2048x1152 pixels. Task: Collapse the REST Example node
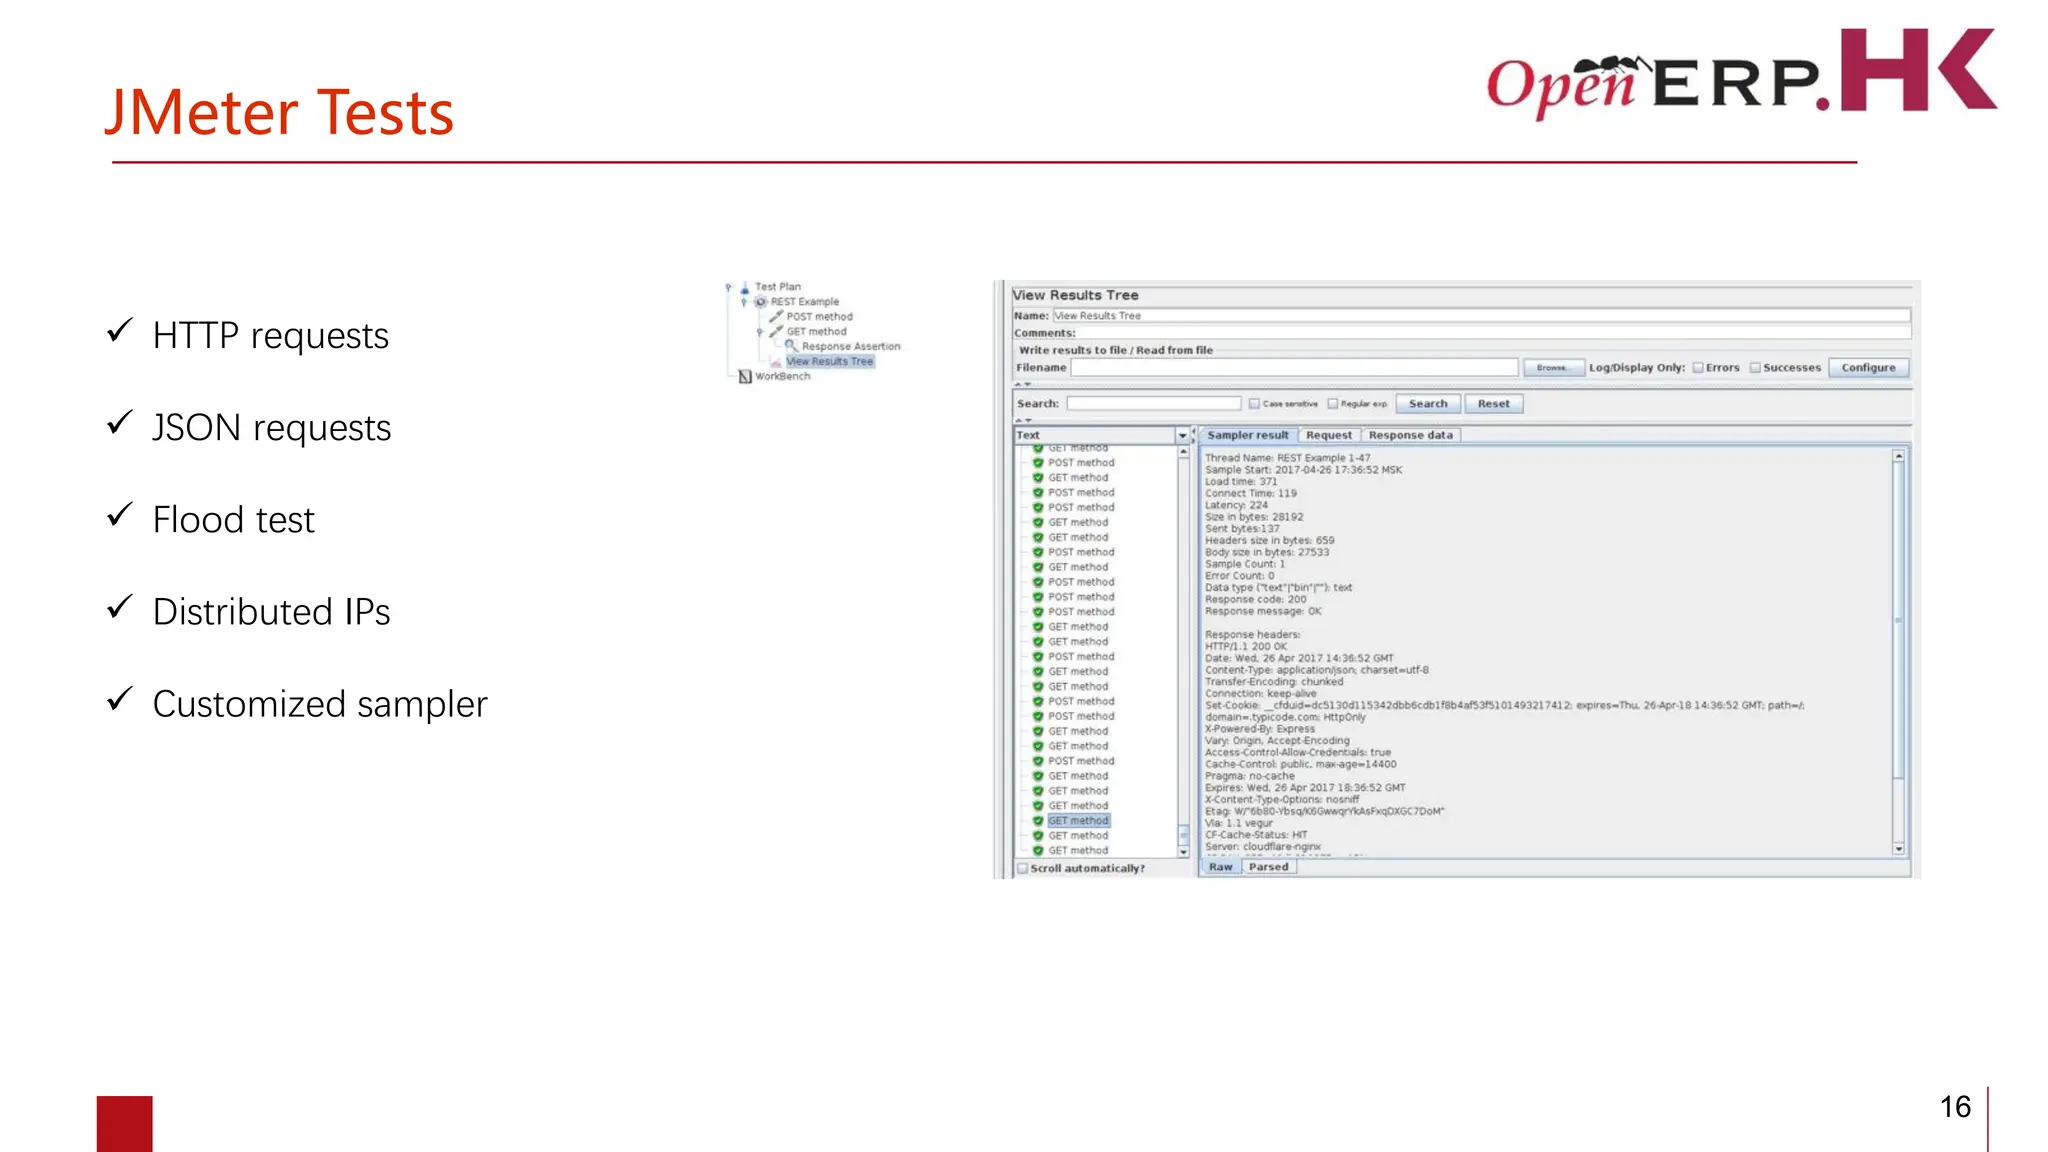[744, 302]
